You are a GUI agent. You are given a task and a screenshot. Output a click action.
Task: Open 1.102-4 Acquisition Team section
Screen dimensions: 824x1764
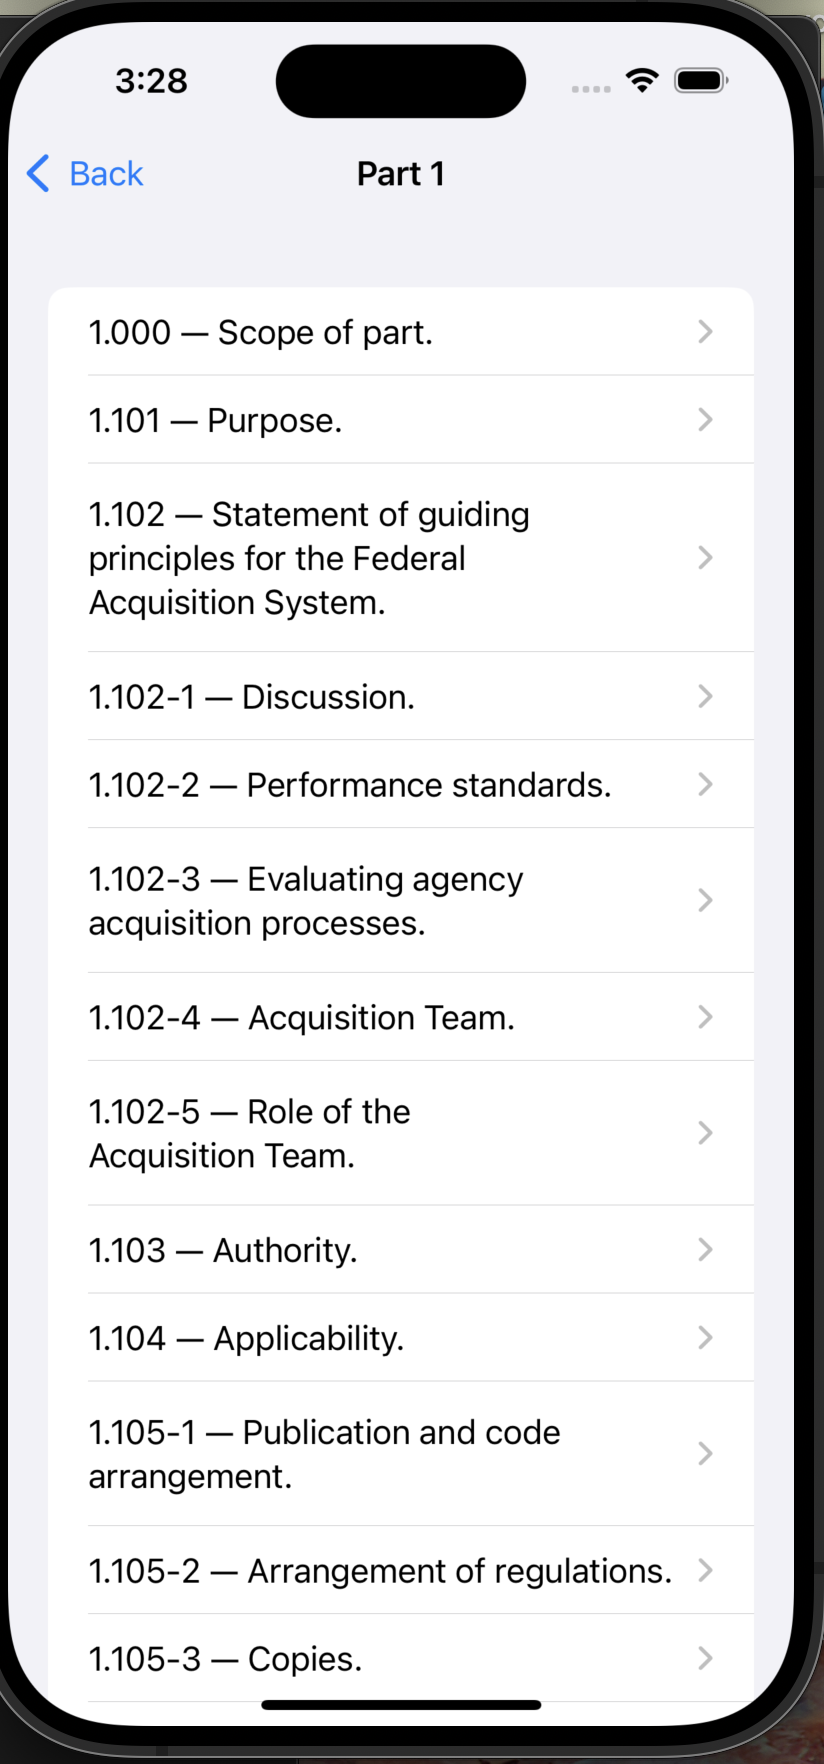(401, 1017)
